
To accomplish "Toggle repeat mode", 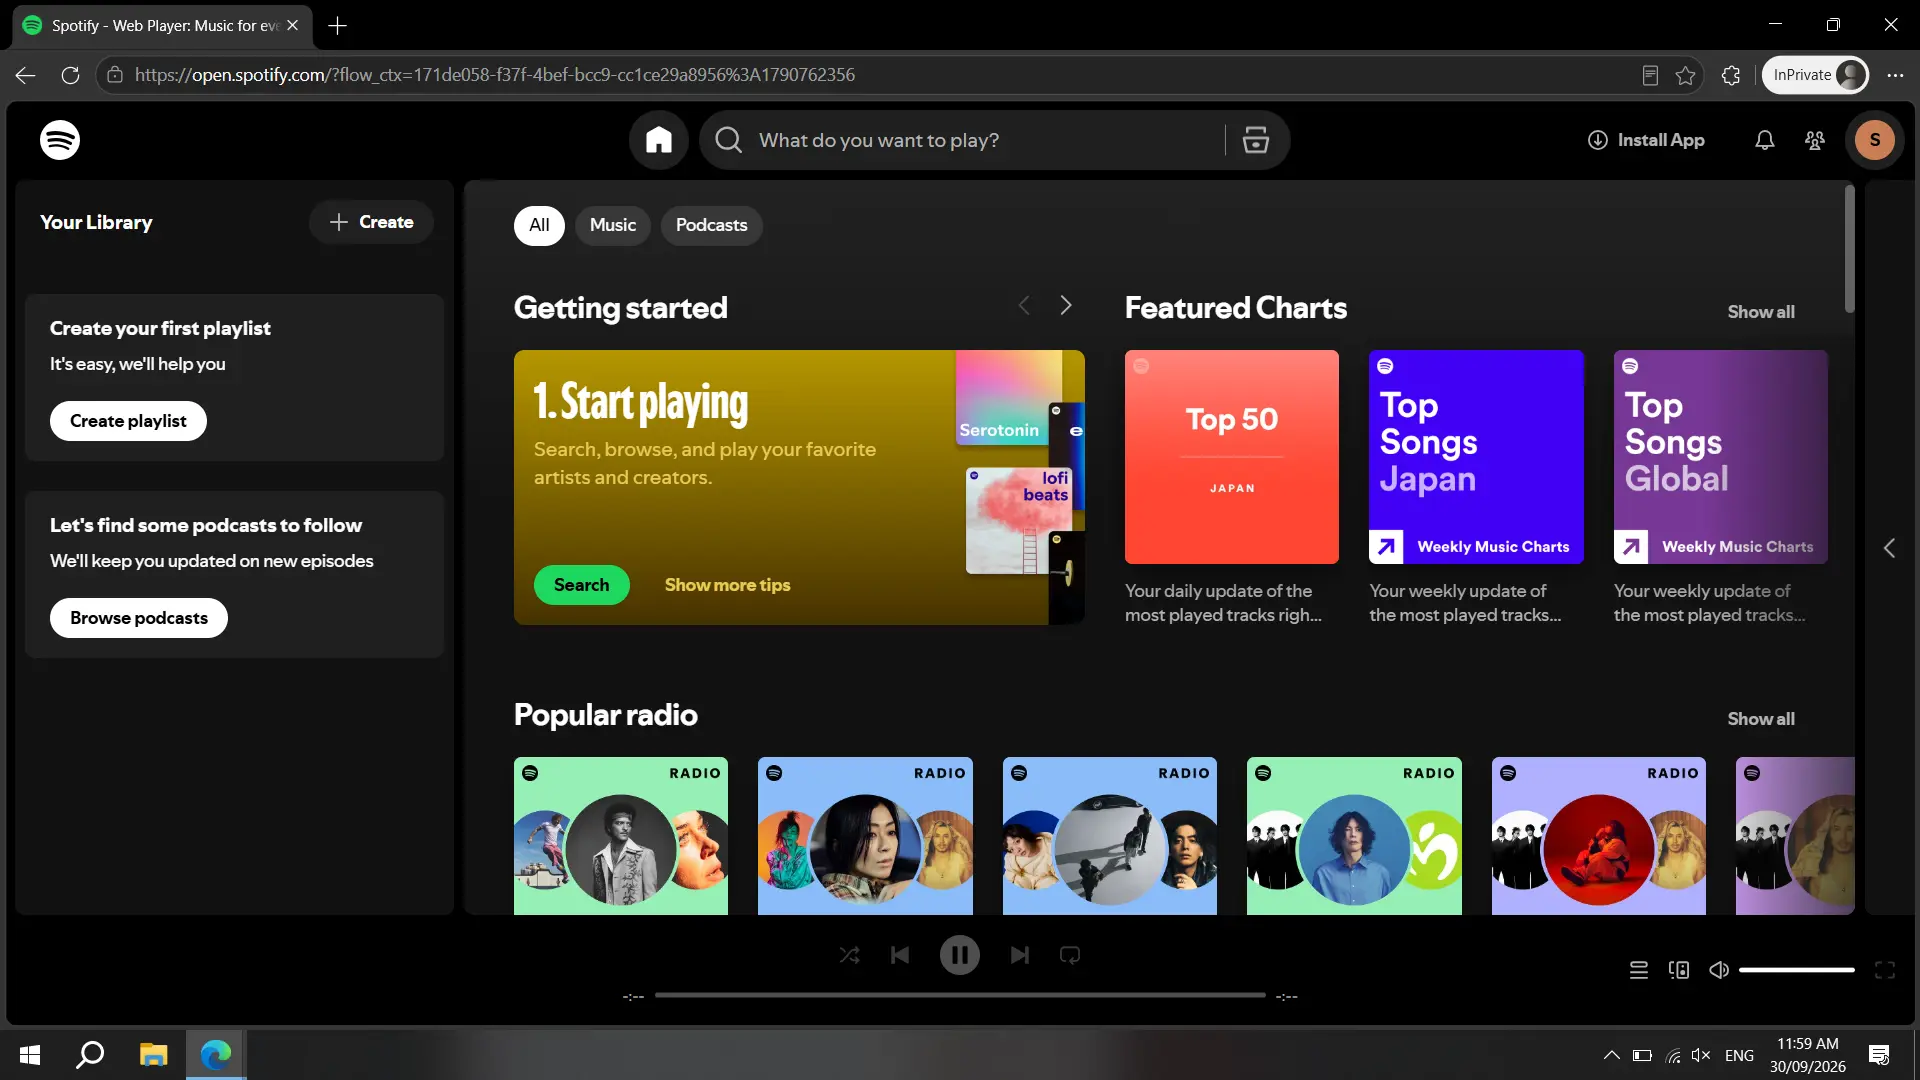I will pyautogui.click(x=1070, y=955).
